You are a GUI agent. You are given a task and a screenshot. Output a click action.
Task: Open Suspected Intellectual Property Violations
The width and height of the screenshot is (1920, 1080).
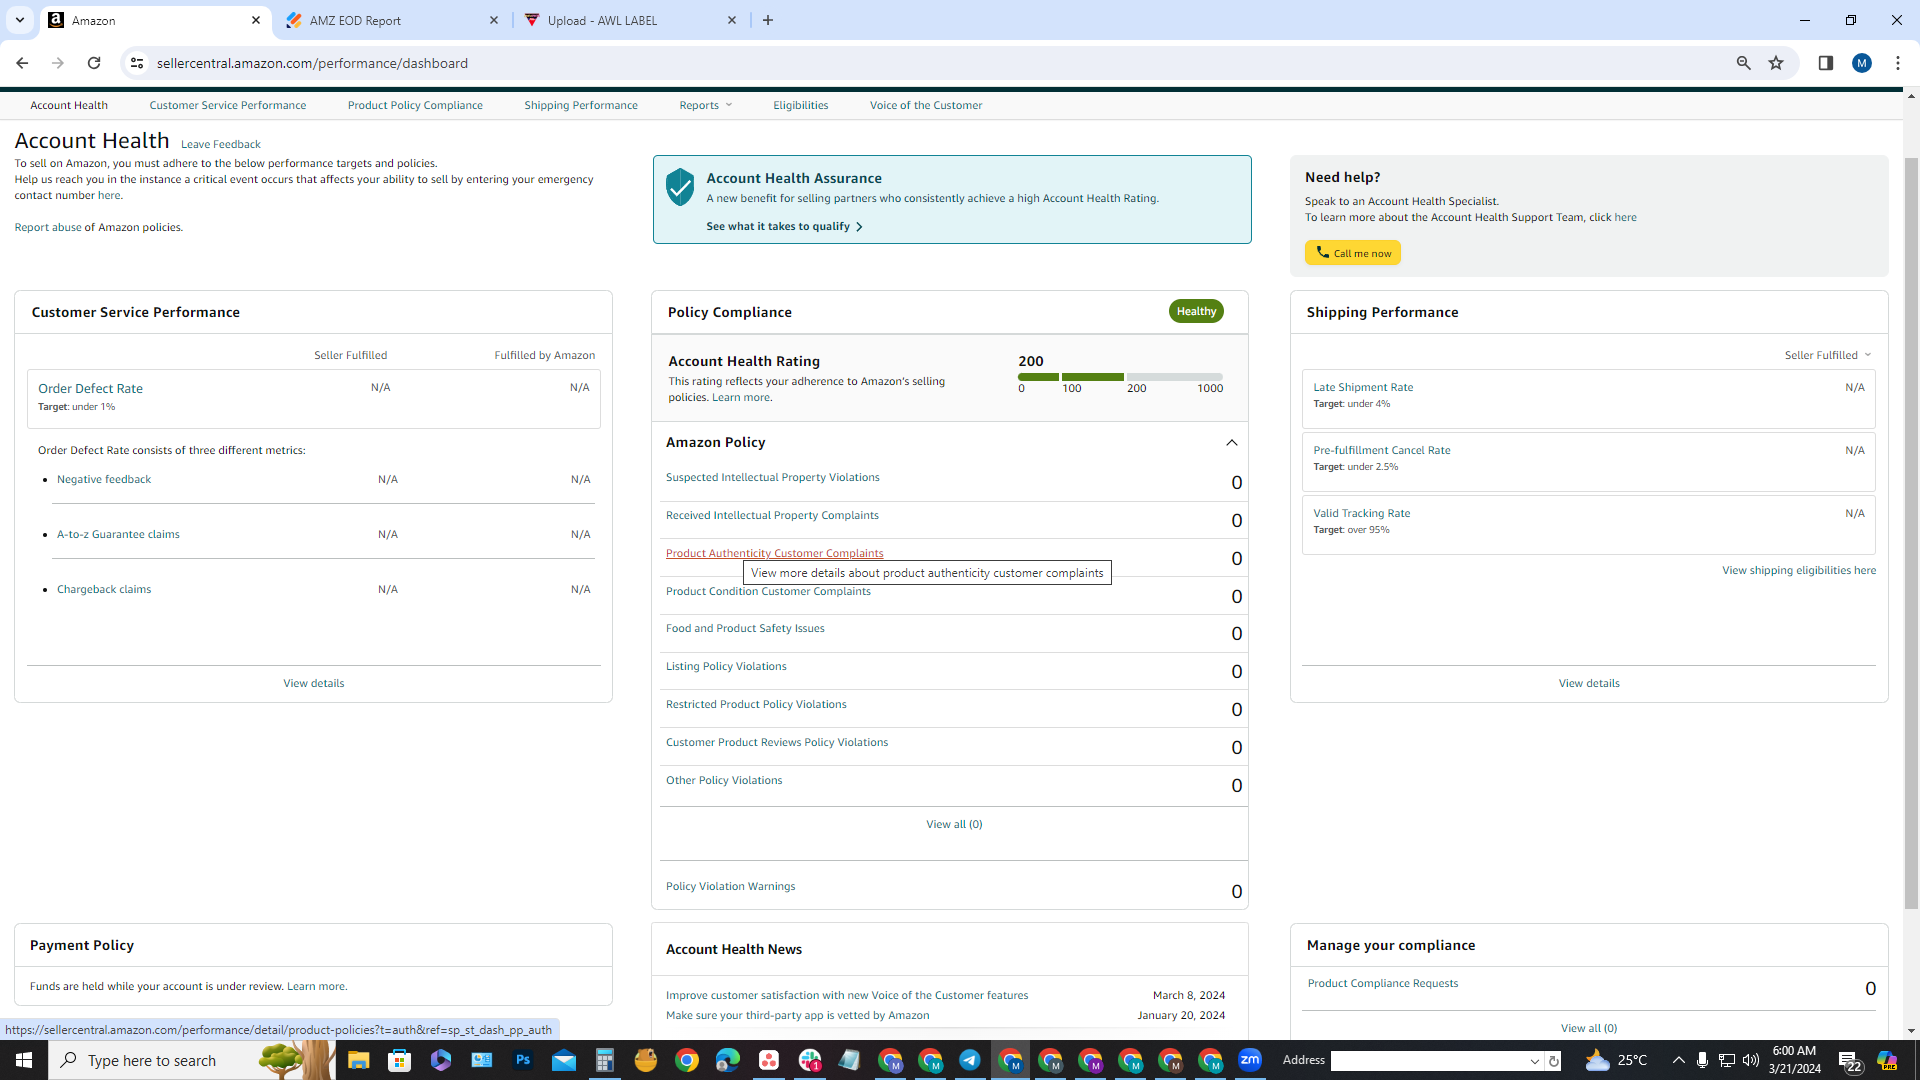773,477
